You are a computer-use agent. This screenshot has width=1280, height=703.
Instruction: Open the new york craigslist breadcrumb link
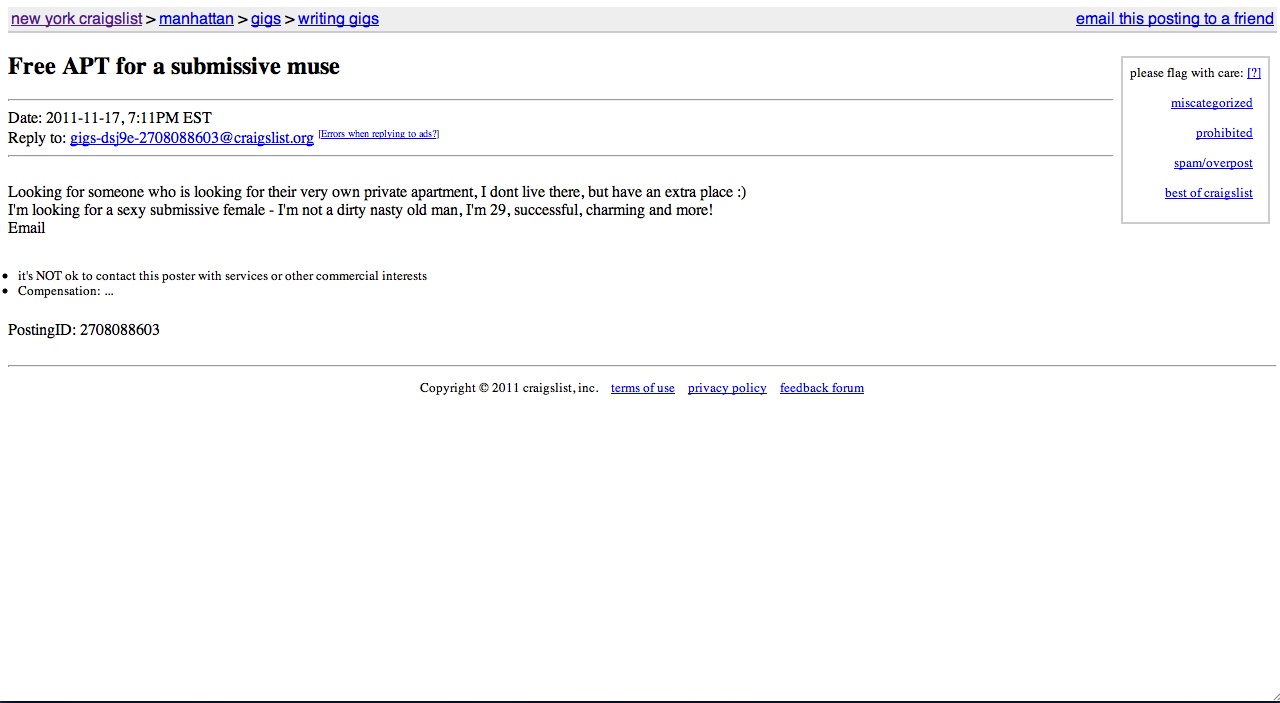76,18
